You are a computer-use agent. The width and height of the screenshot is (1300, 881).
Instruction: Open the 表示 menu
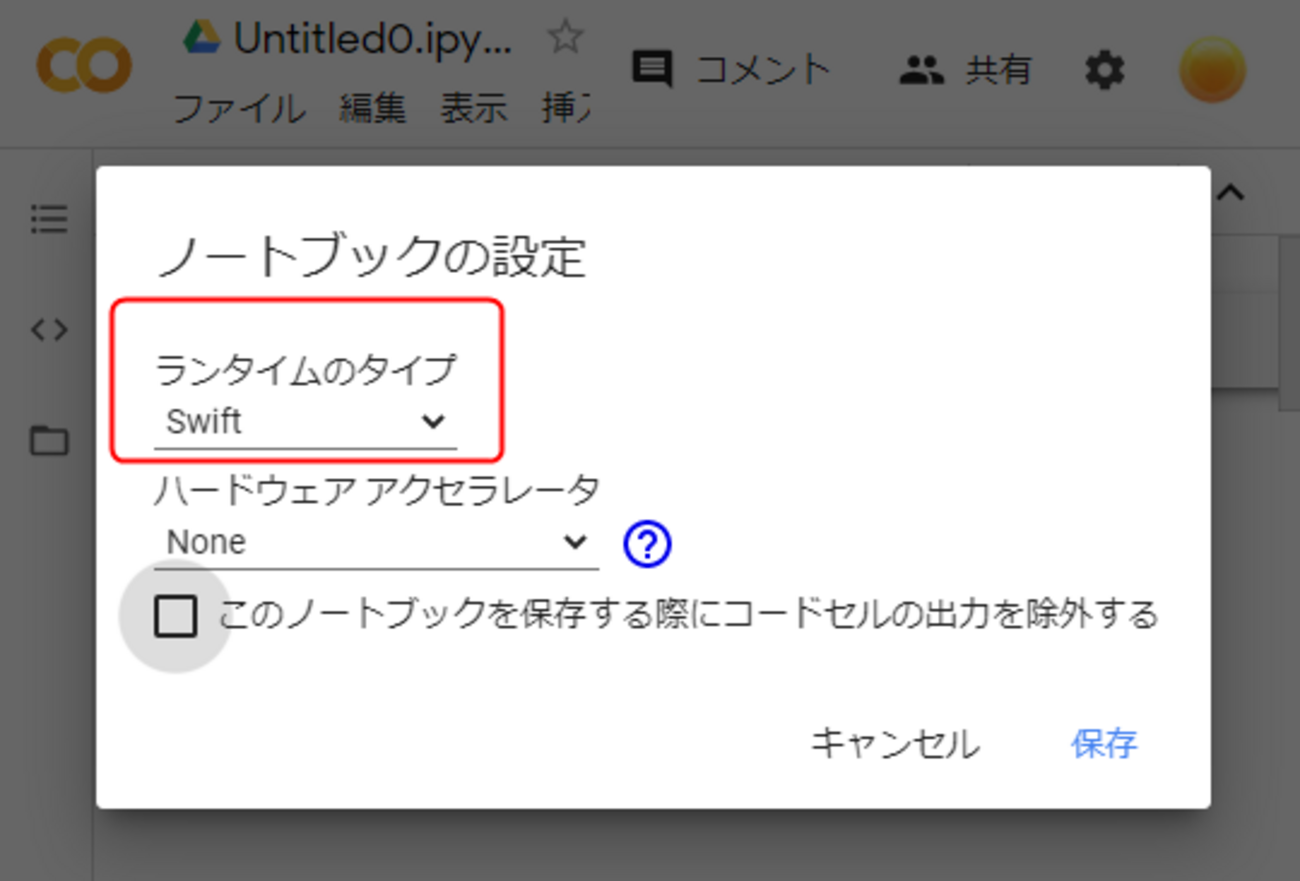point(474,108)
